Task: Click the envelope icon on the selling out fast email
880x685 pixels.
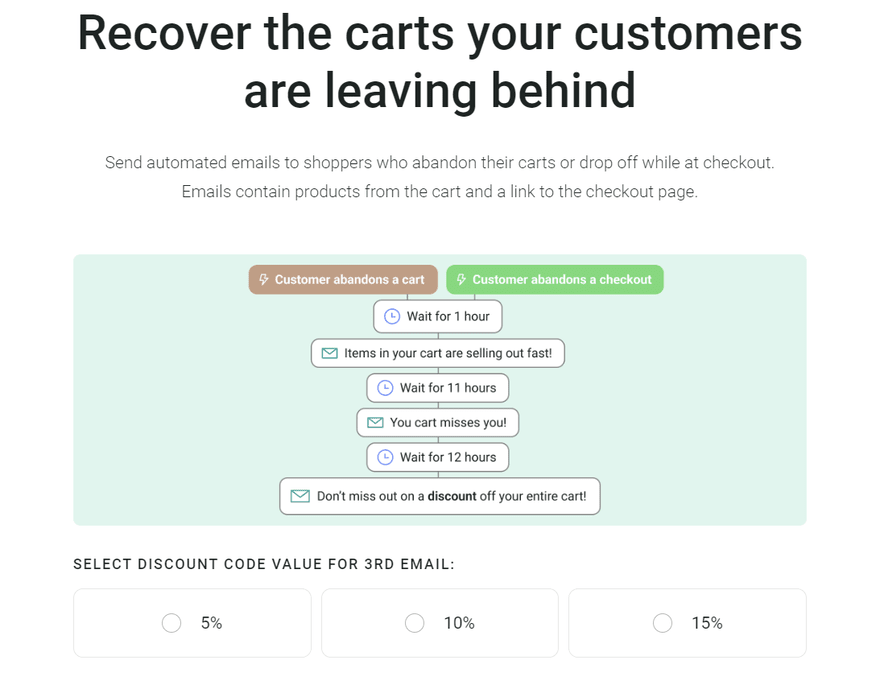Action: tap(329, 353)
